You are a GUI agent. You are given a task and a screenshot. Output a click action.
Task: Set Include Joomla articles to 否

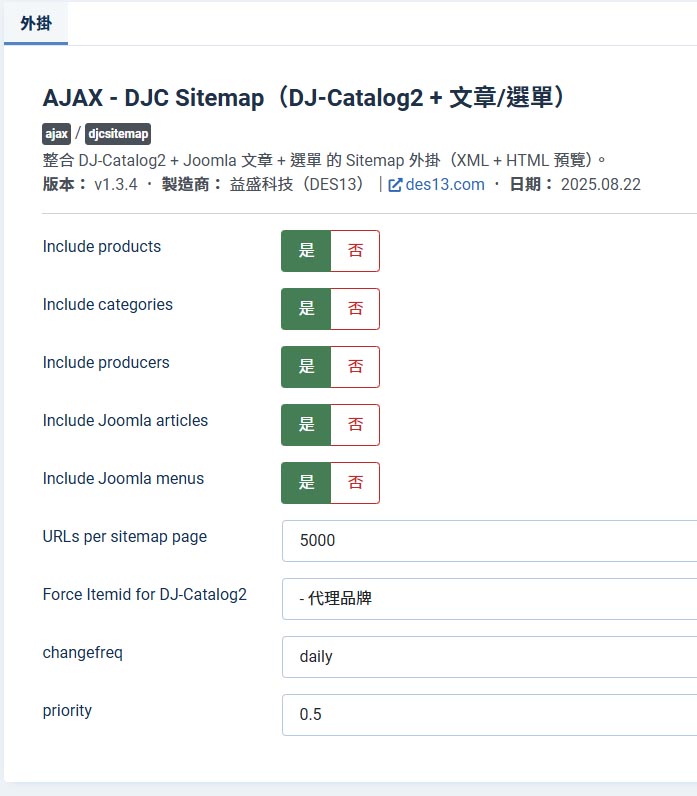(355, 425)
